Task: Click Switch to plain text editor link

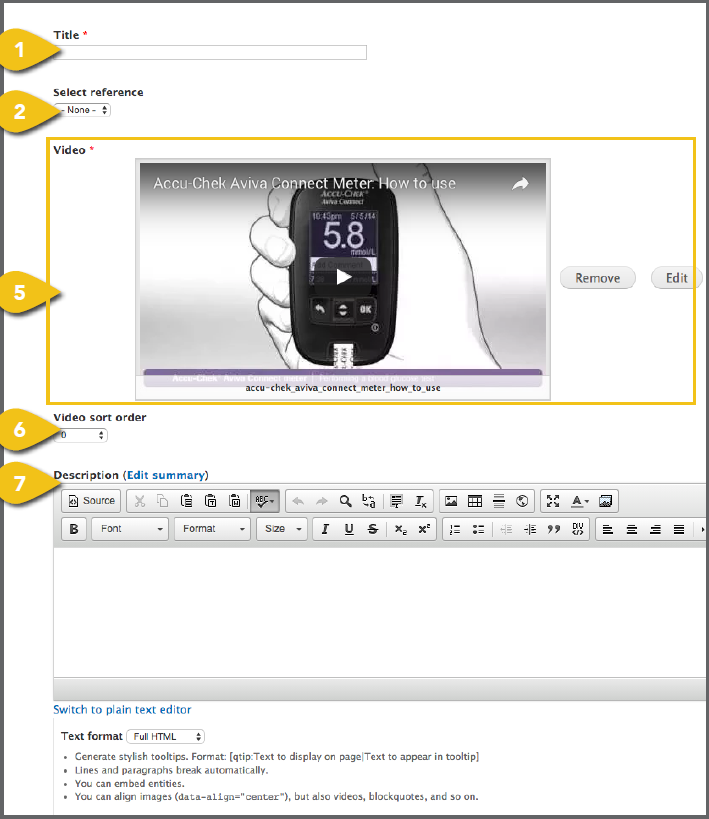Action: pyautogui.click(x=122, y=710)
